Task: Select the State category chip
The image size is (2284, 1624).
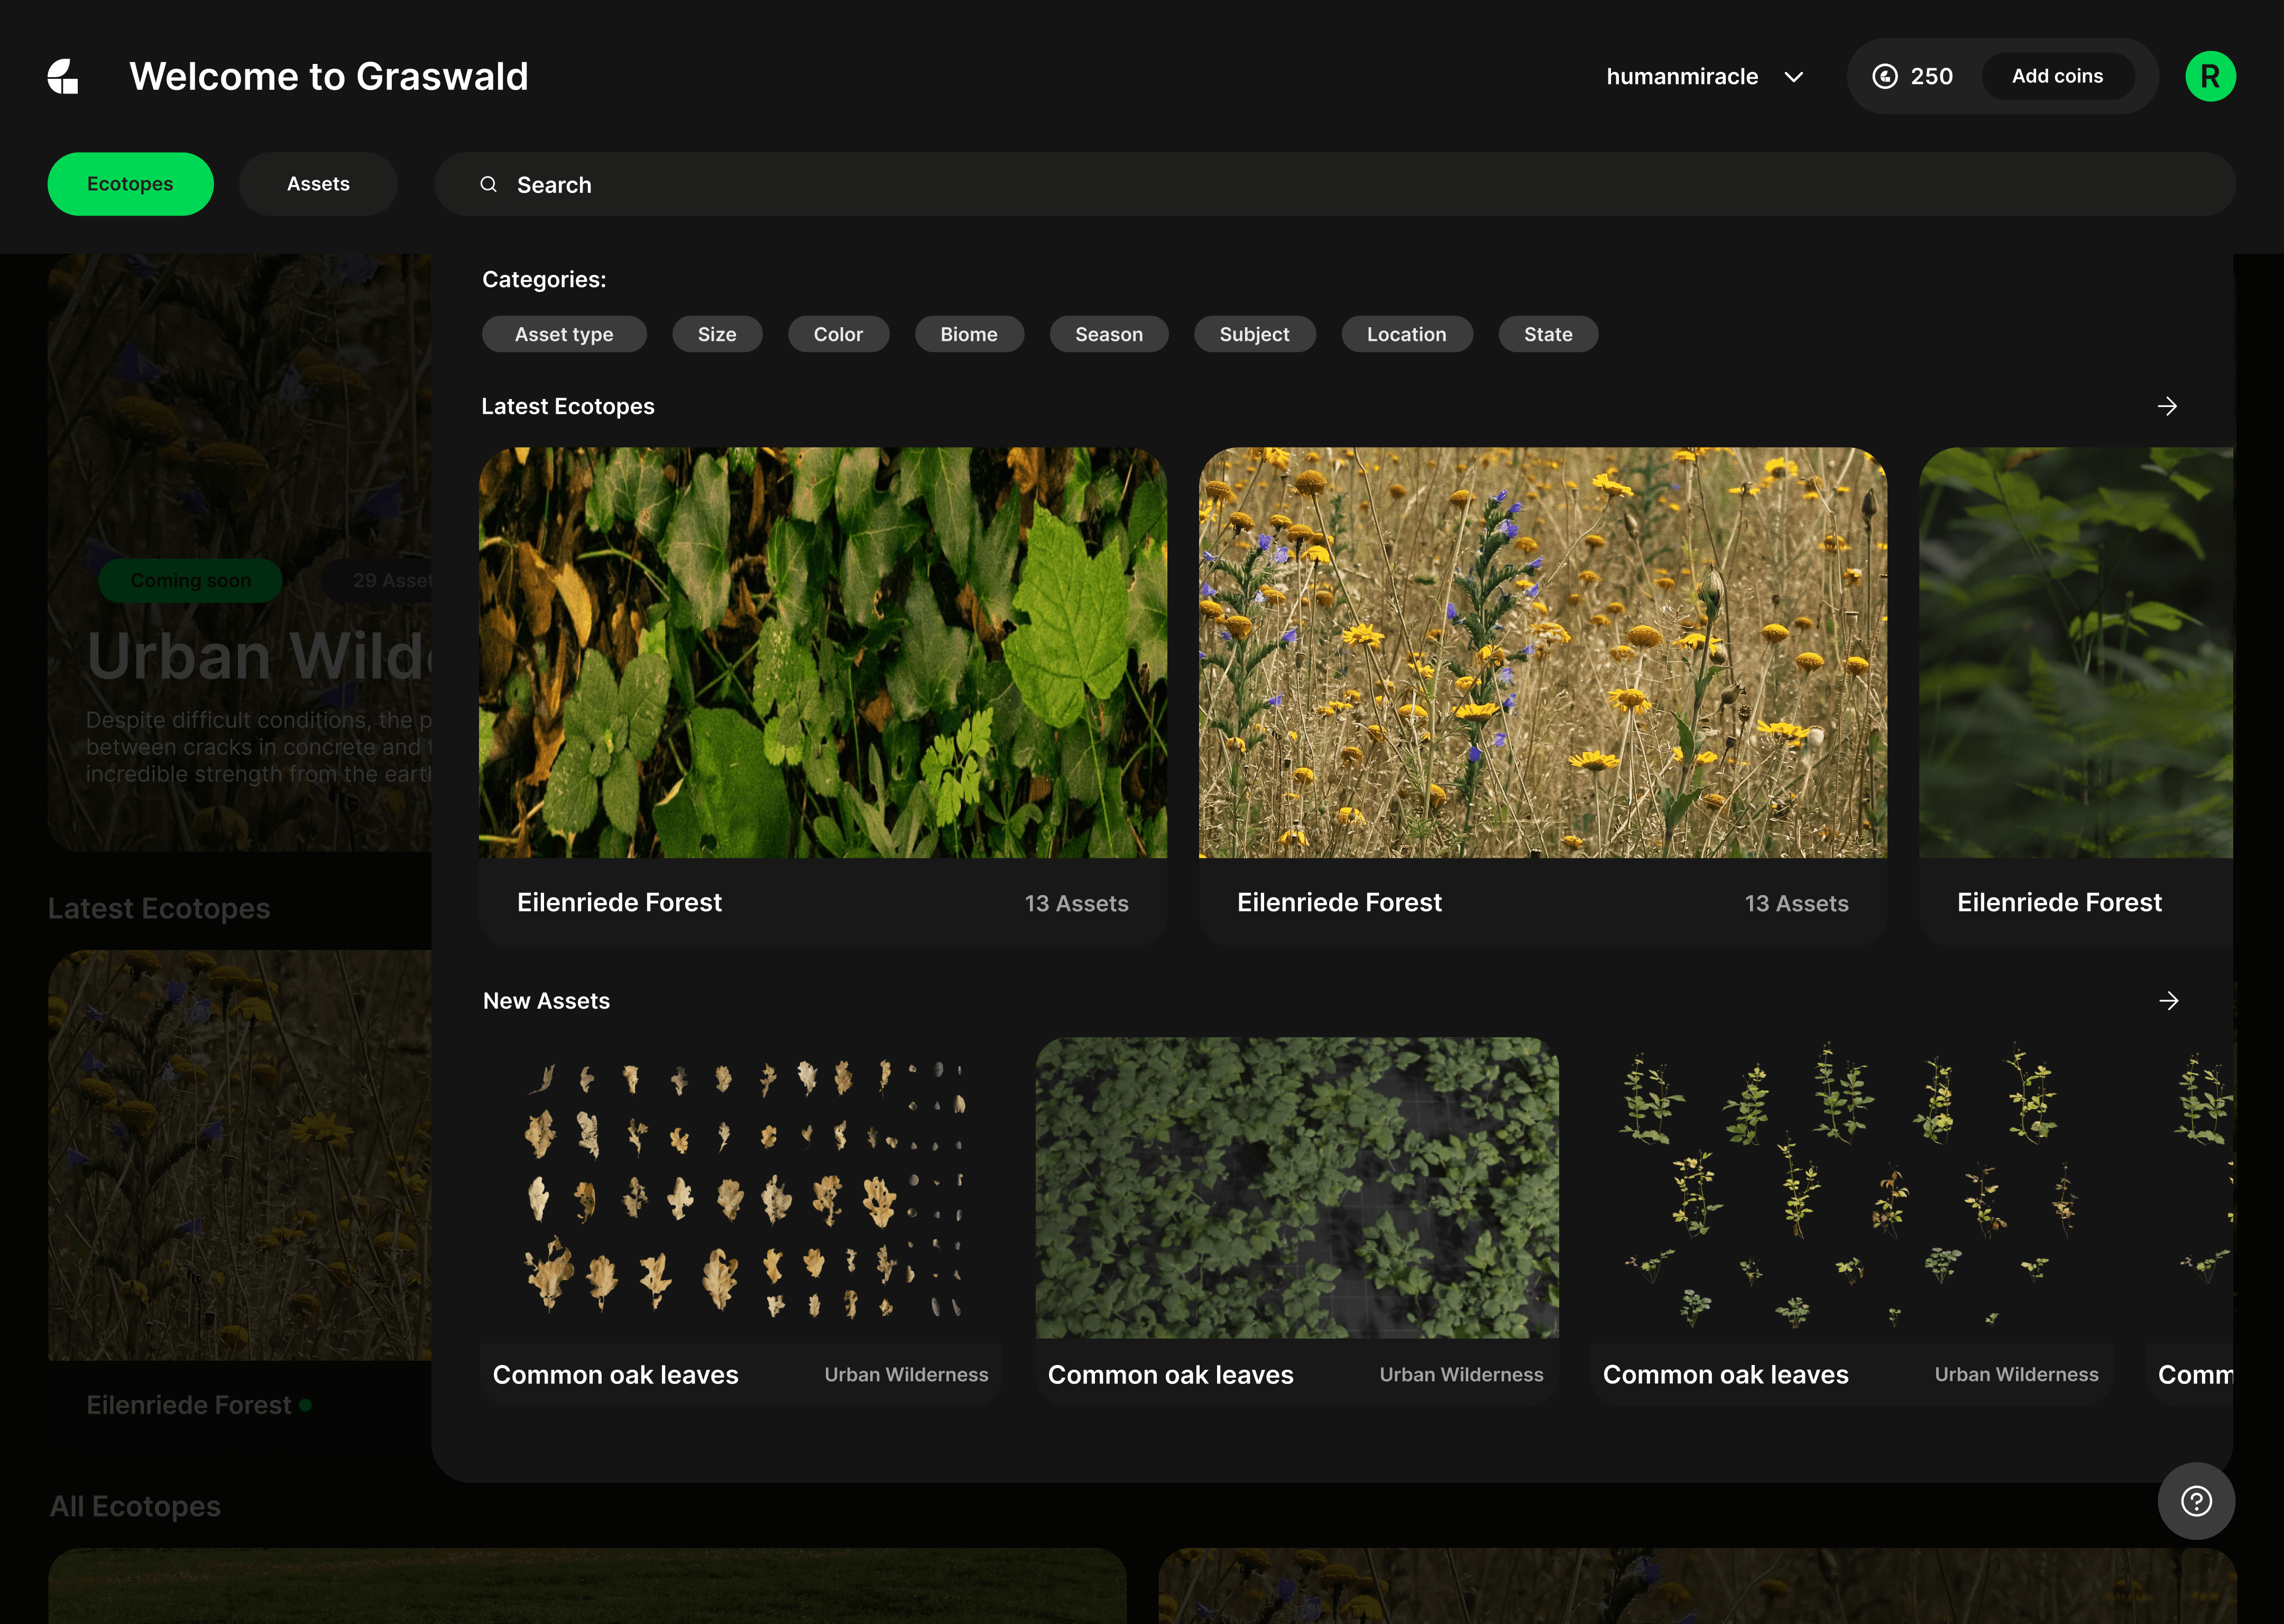Action: click(x=1547, y=335)
